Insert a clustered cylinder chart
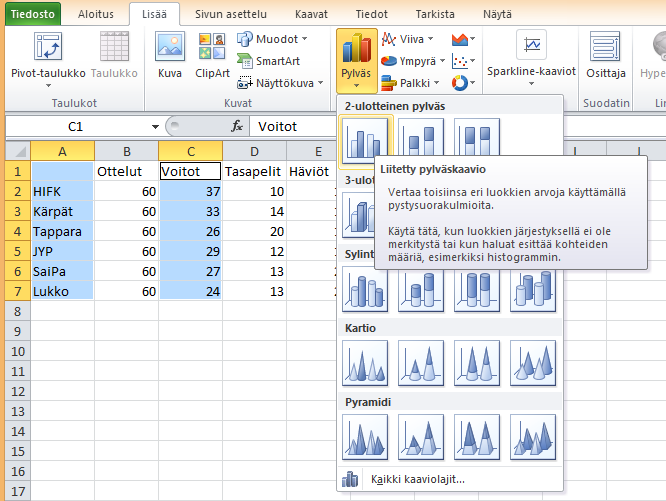Viewport: 666px width, 501px height. click(x=364, y=290)
